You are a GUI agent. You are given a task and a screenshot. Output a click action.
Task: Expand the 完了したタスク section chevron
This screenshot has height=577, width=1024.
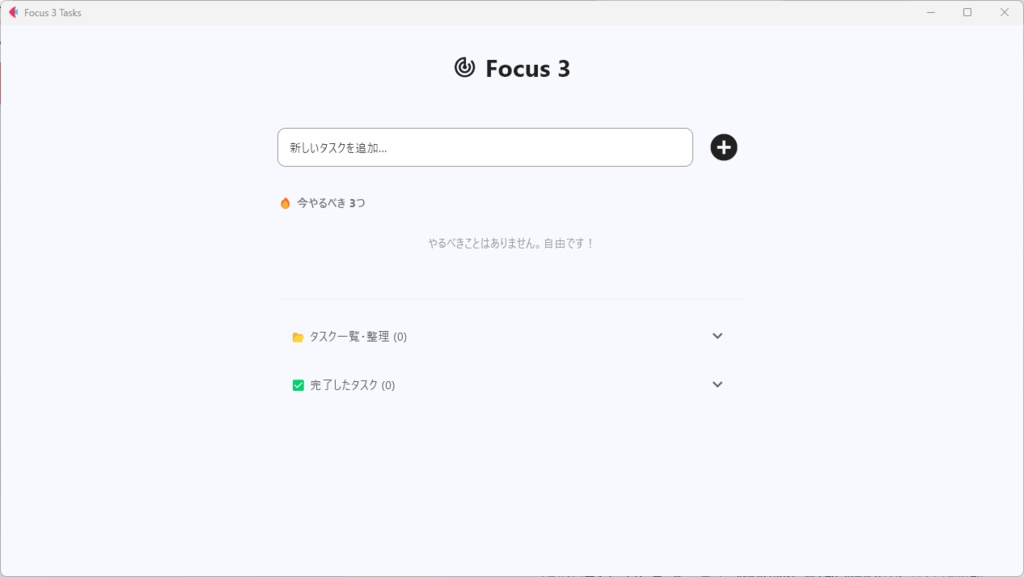[x=717, y=384]
